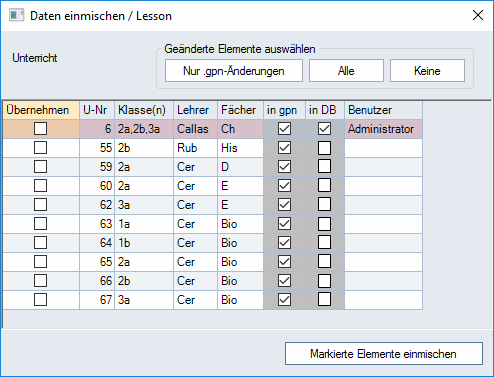Click class '1b' in lesson 64 row
The image size is (494, 377).
144,243
